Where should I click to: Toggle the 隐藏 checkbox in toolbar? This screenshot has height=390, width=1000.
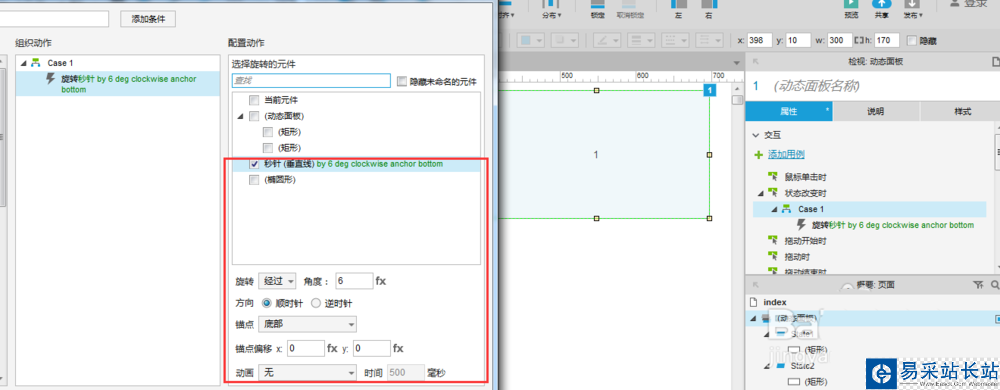coord(911,40)
